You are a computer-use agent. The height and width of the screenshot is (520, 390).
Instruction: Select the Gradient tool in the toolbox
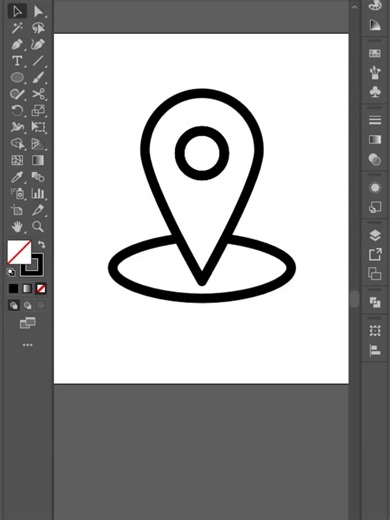[x=38, y=160]
